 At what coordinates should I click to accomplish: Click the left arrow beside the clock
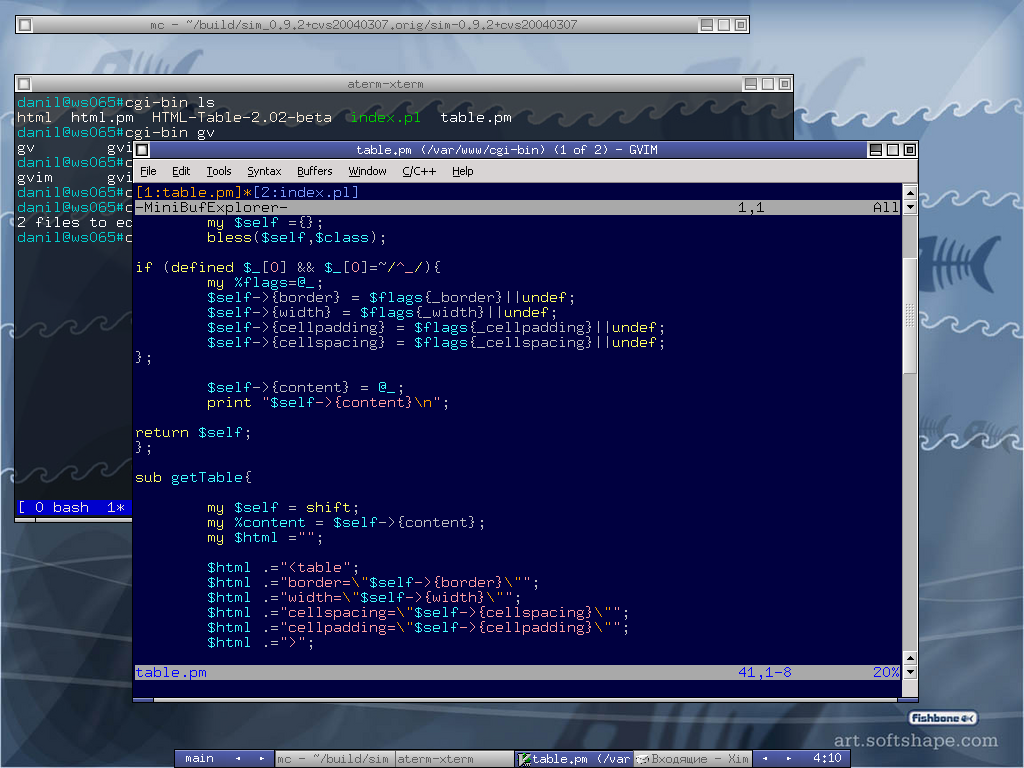click(x=765, y=758)
